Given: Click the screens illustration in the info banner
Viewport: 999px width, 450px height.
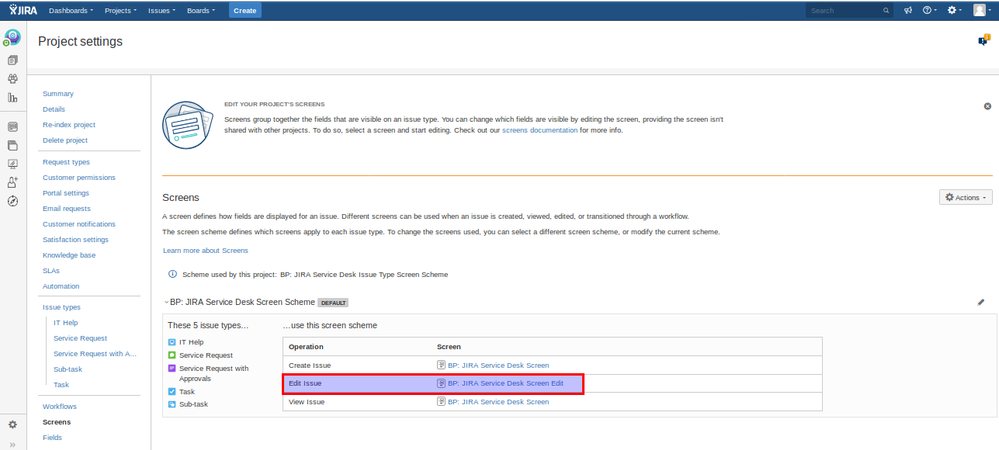Looking at the screenshot, I should coord(186,124).
